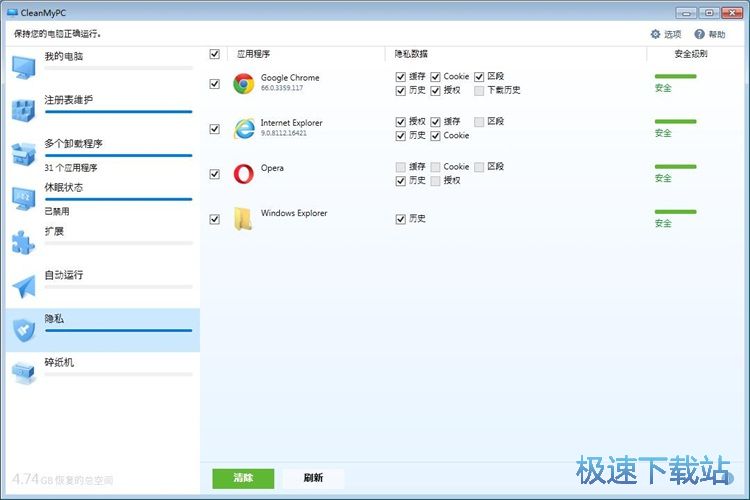The width and height of the screenshot is (750, 500).
Task: Toggle Internet Explorer's Cookie checkbox
Action: pyautogui.click(x=435, y=136)
